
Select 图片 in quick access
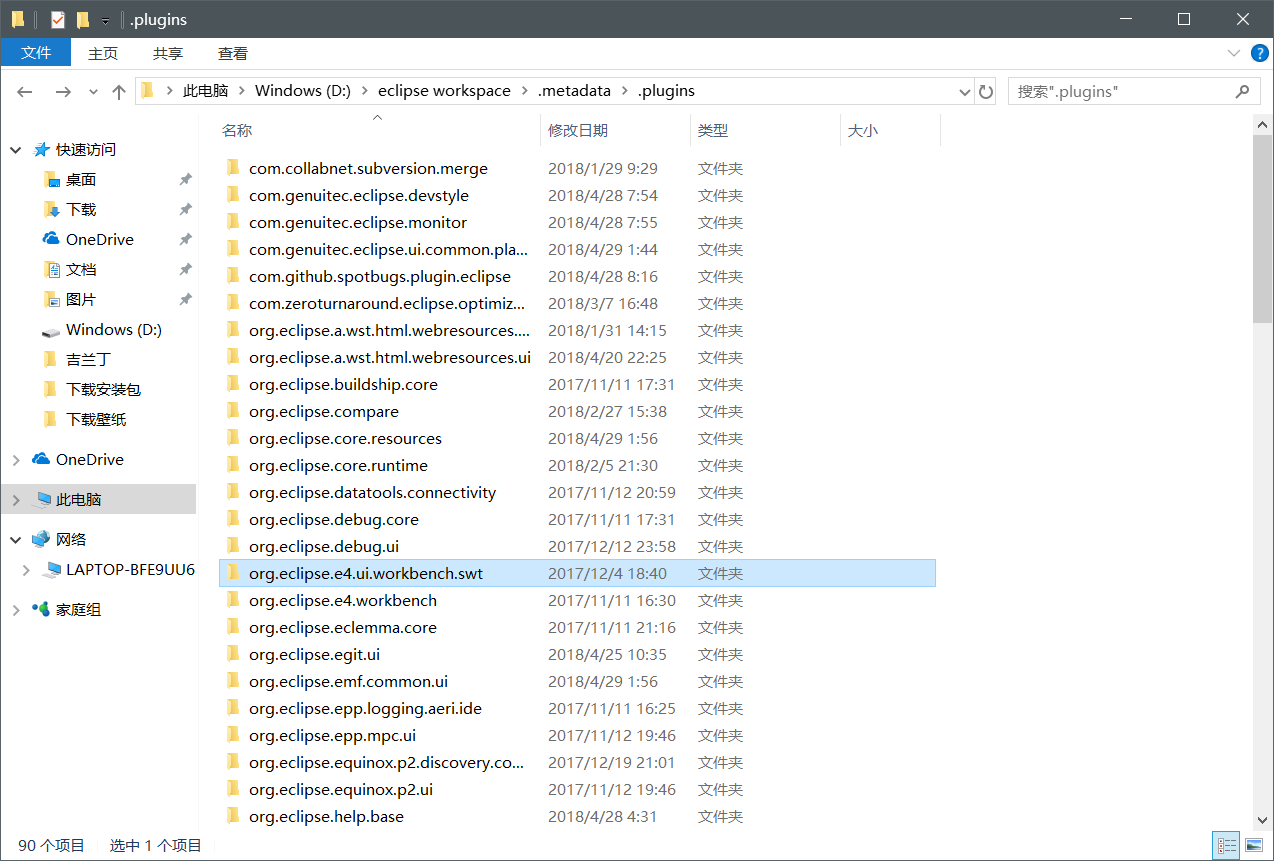pyautogui.click(x=81, y=300)
